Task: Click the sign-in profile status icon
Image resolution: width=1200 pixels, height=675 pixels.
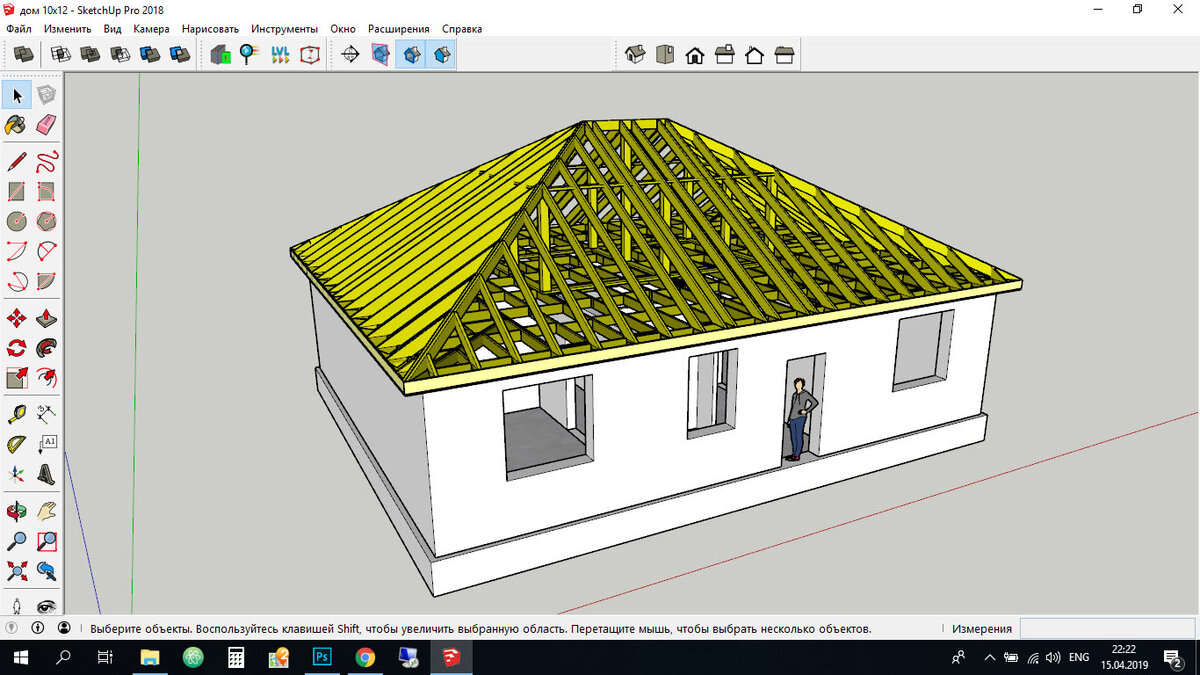Action: tap(64, 629)
